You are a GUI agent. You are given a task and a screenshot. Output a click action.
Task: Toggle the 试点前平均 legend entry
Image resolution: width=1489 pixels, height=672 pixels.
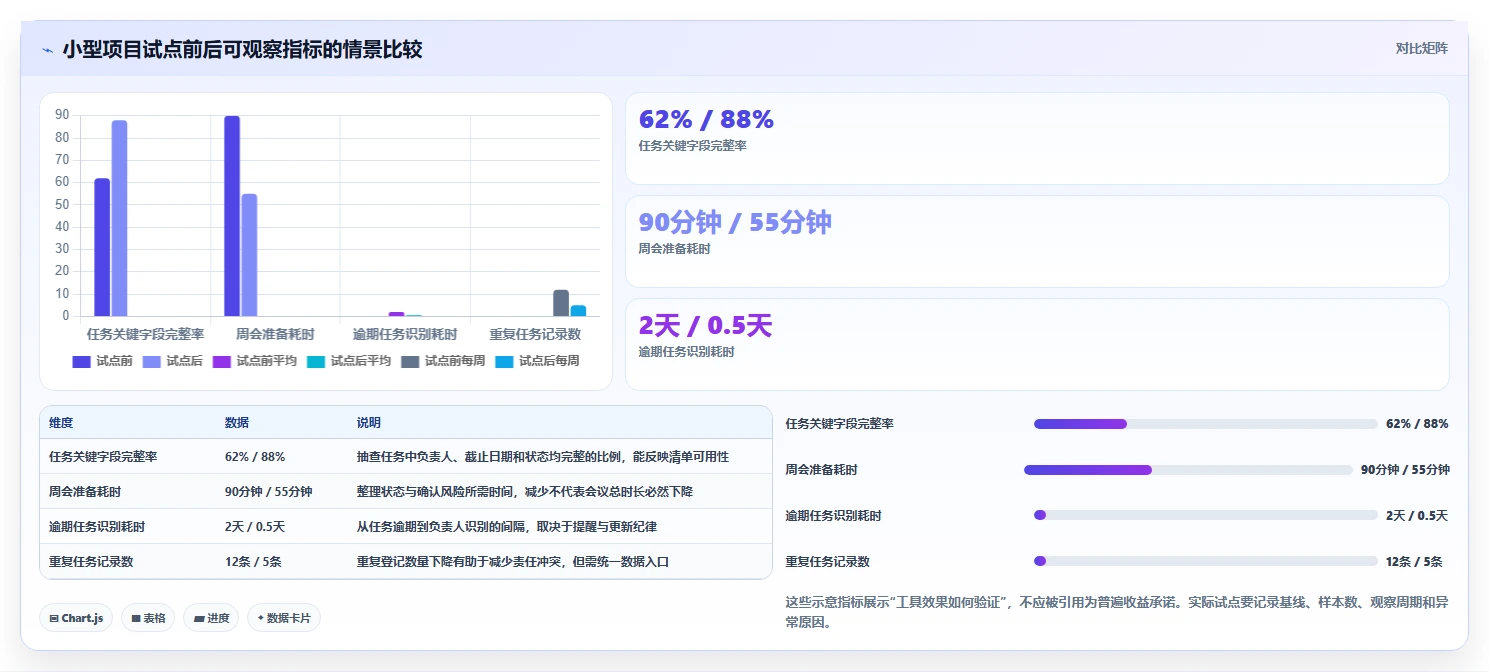coord(254,361)
